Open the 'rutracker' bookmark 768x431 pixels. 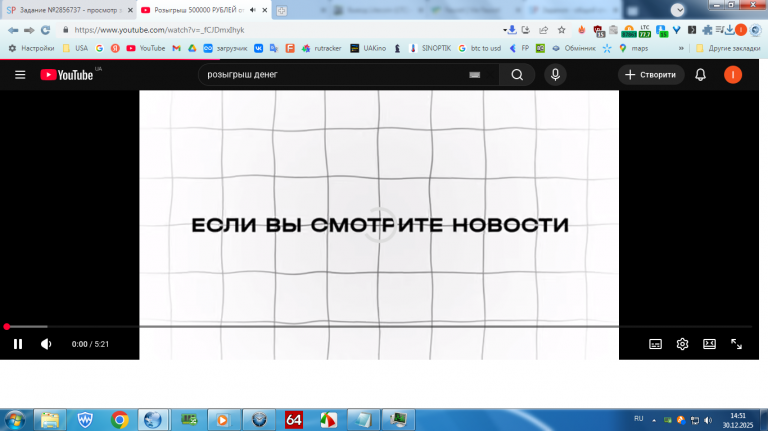pos(321,48)
